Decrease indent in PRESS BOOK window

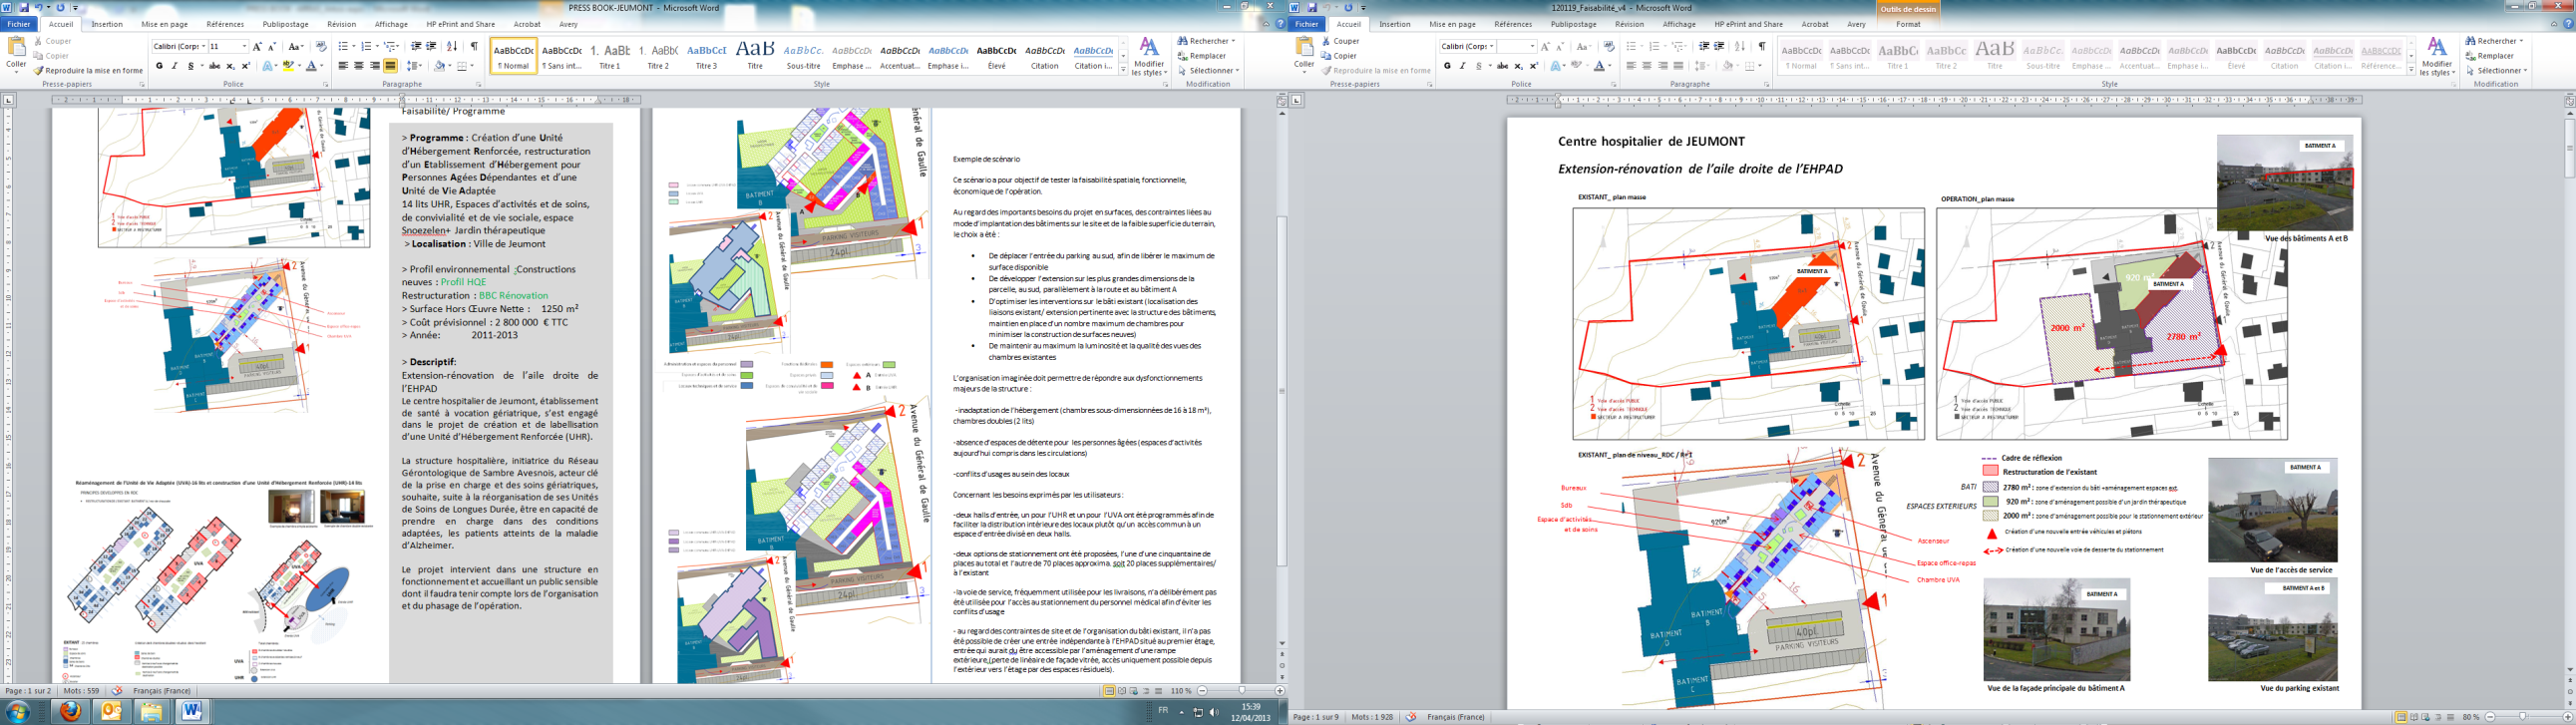click(x=416, y=46)
